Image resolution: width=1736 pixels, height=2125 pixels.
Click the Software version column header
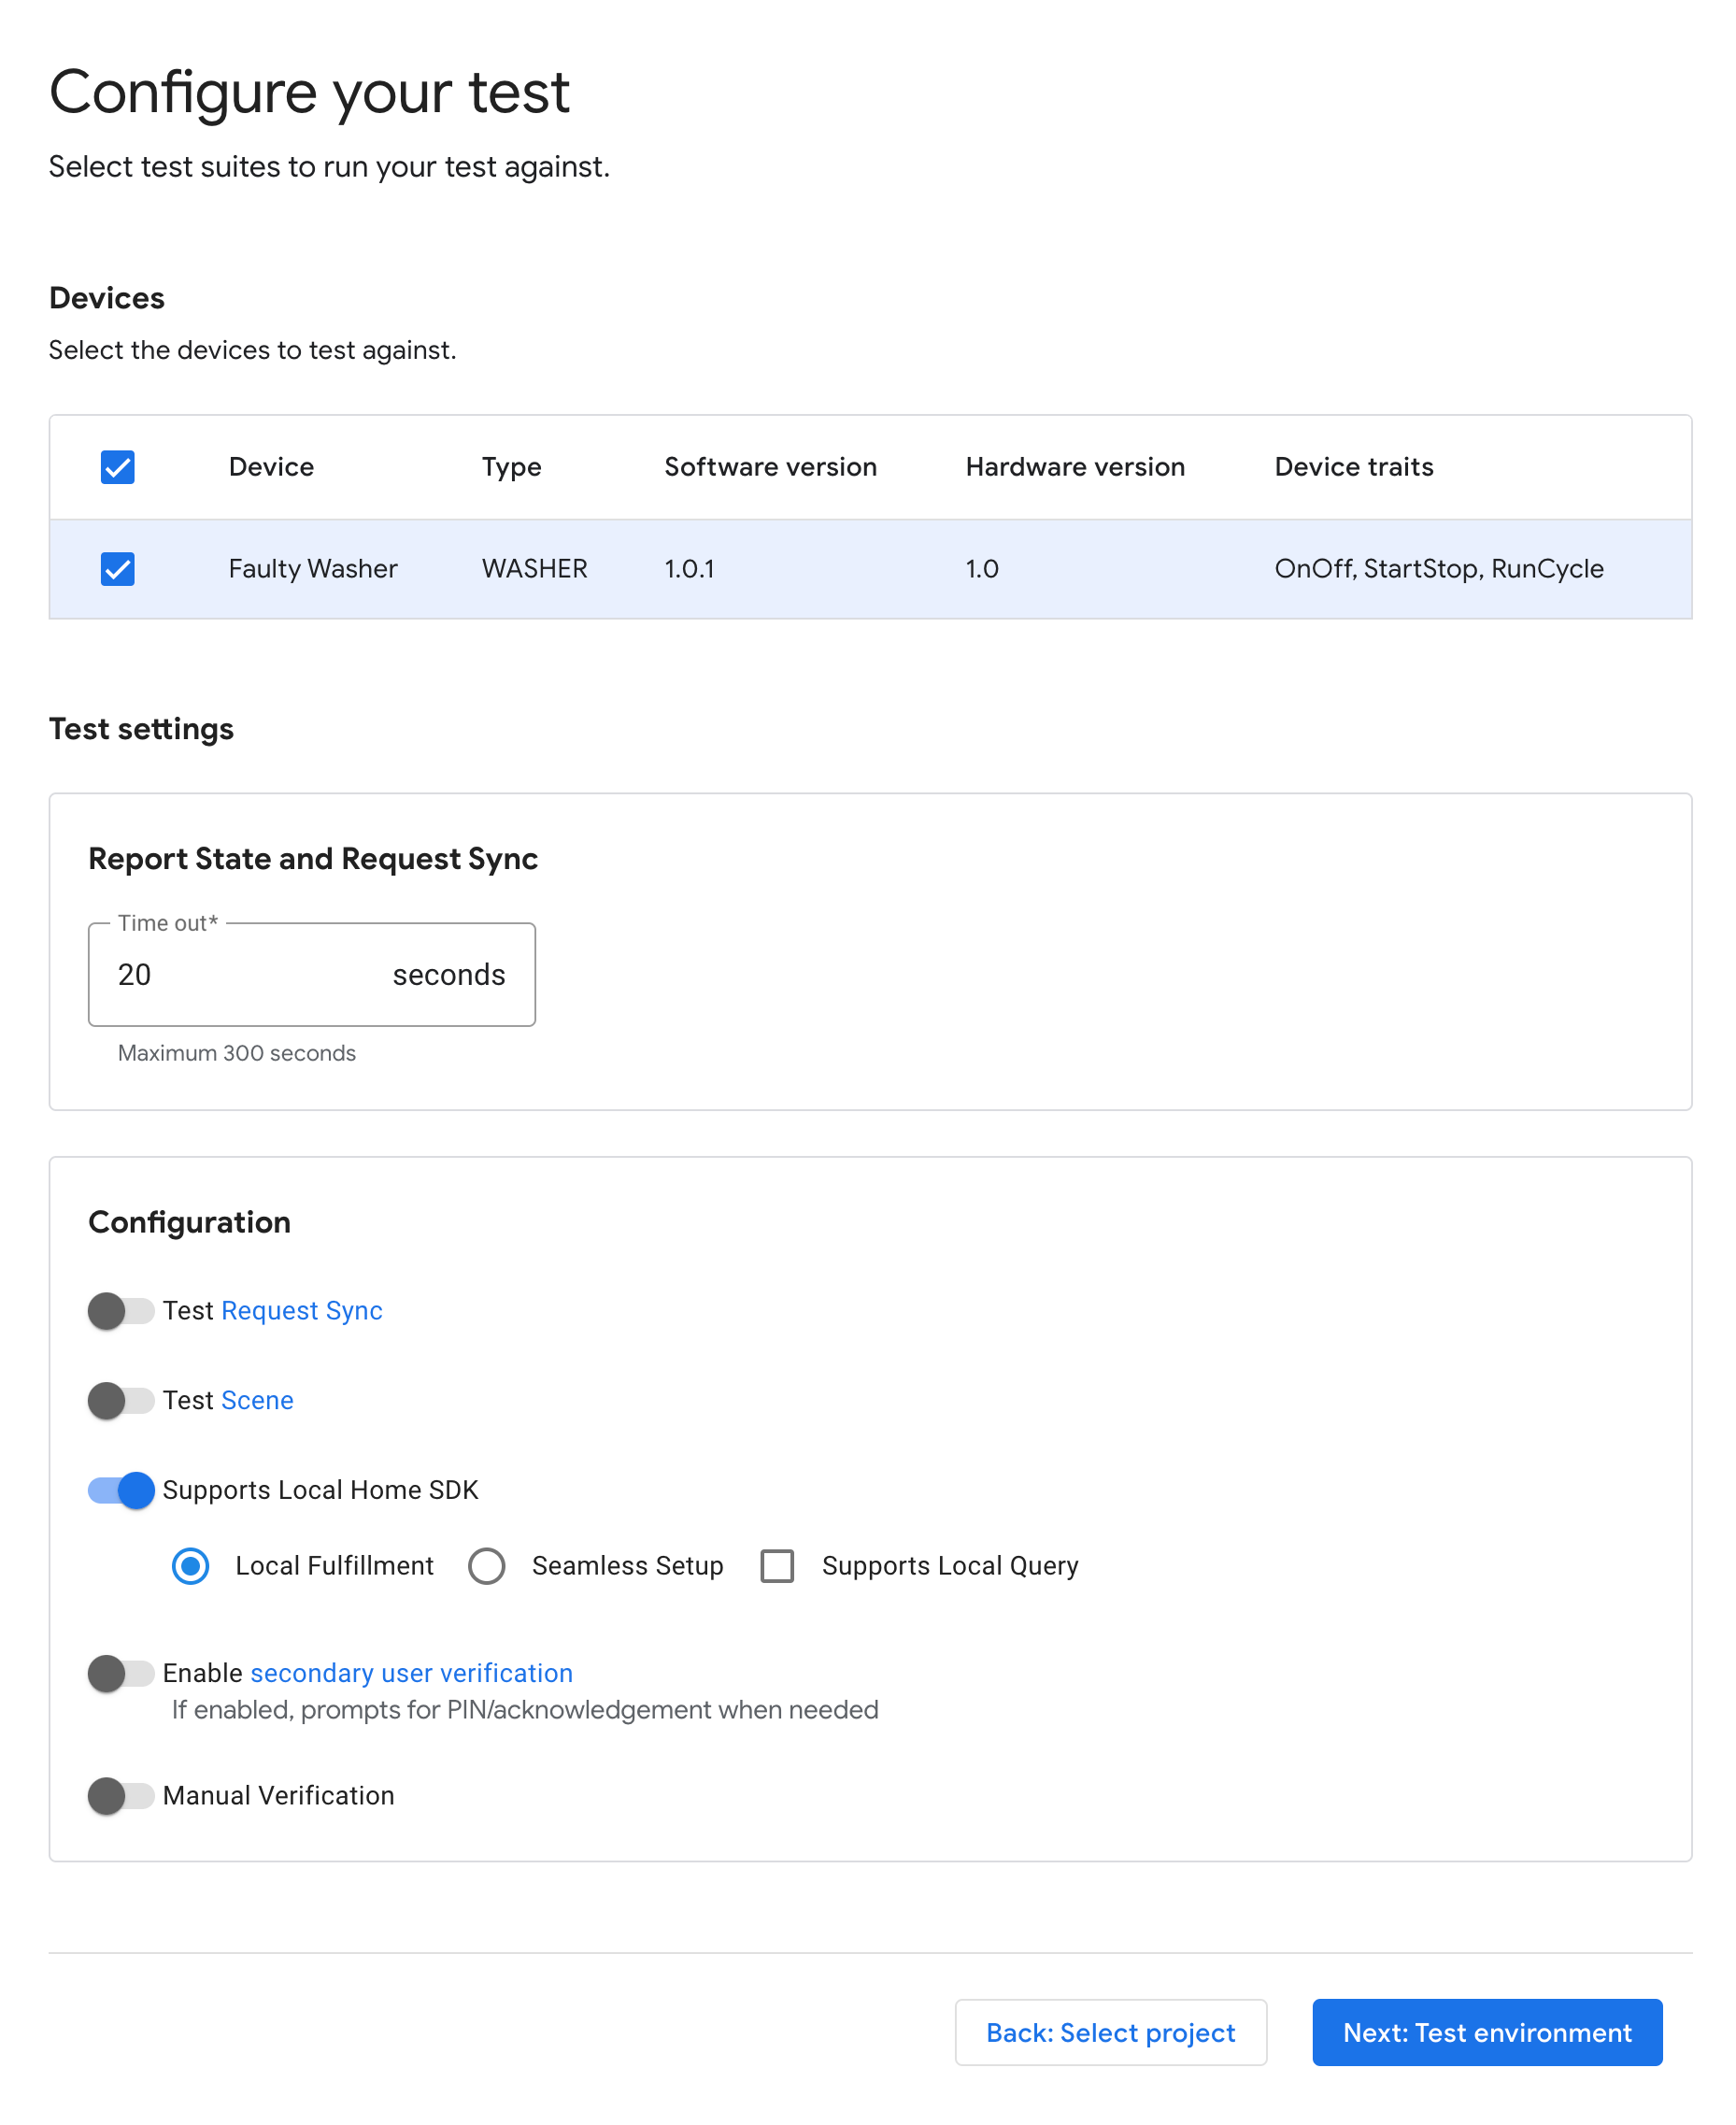pos(770,467)
